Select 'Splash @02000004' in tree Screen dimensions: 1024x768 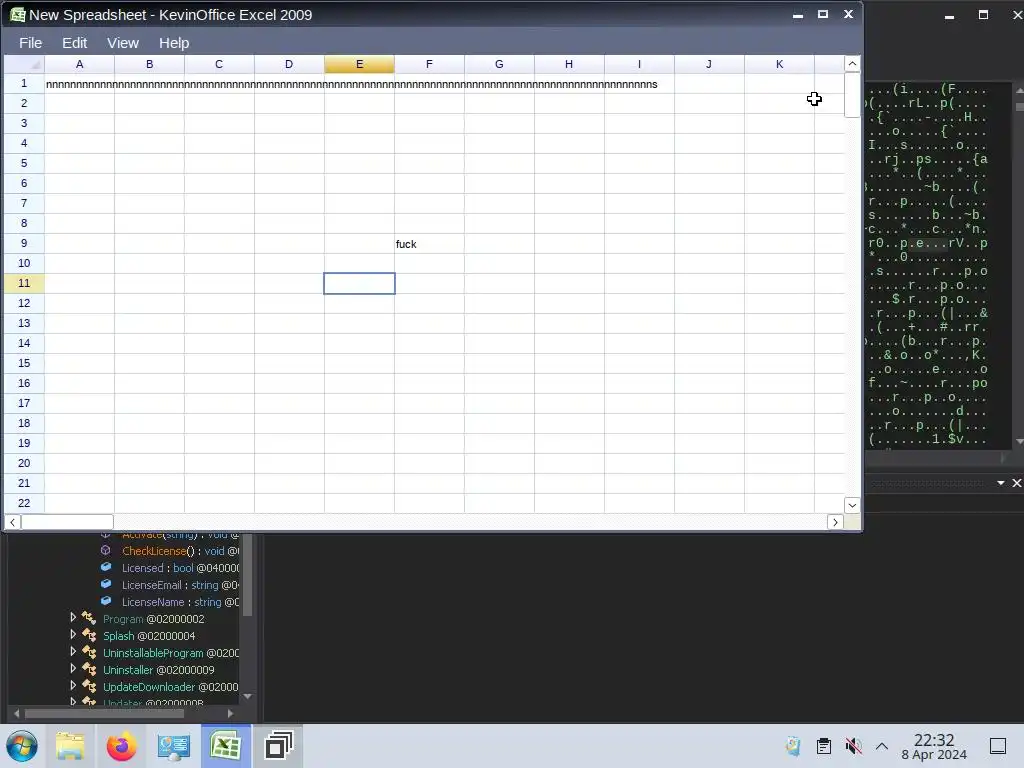(x=149, y=636)
